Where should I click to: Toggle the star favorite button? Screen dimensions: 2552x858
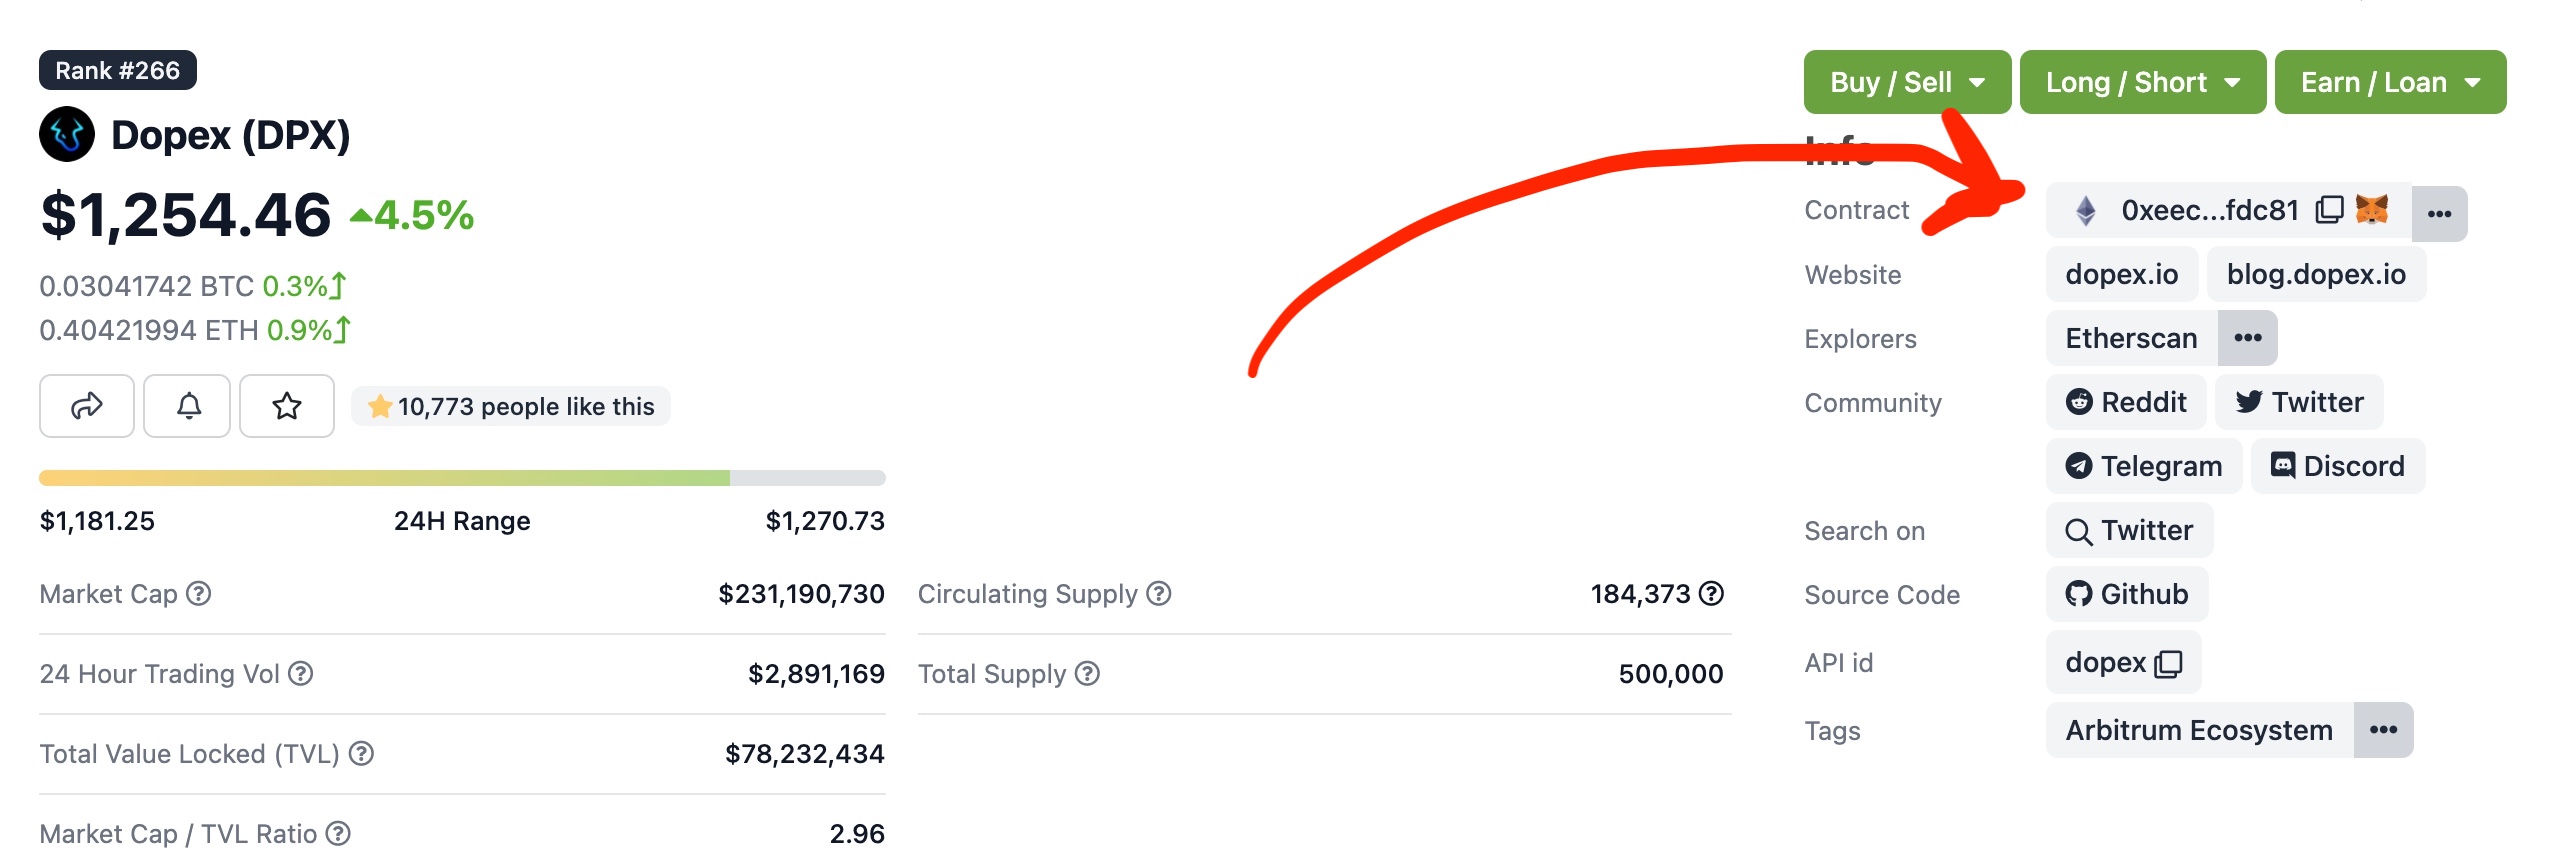[287, 406]
